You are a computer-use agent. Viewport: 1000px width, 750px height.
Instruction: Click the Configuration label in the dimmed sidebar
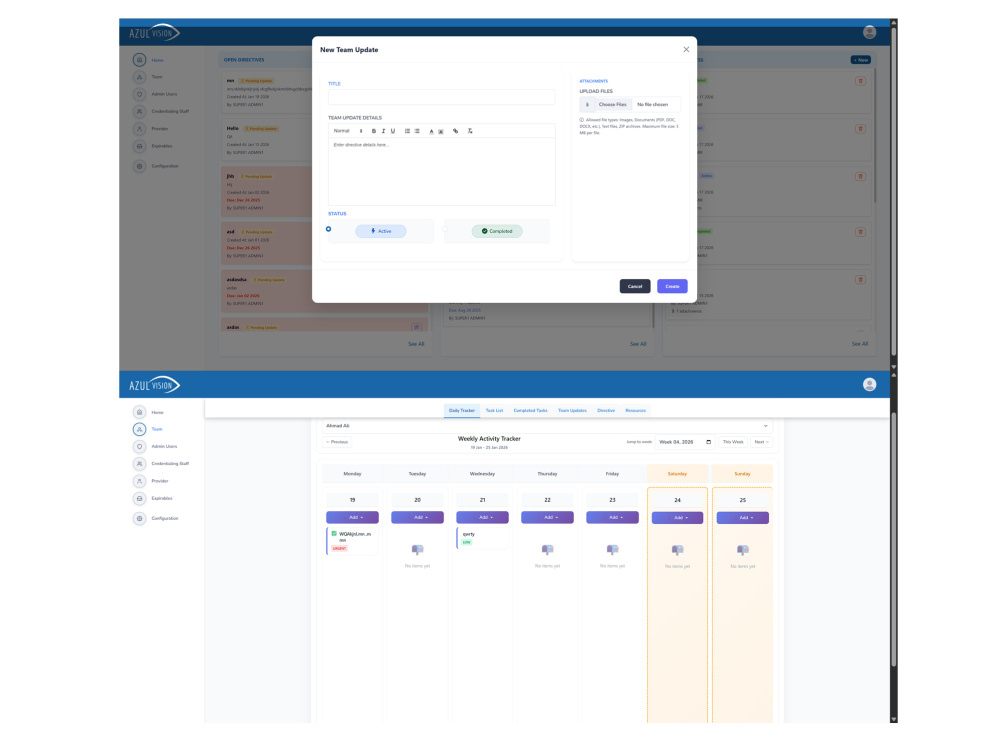(x=165, y=166)
